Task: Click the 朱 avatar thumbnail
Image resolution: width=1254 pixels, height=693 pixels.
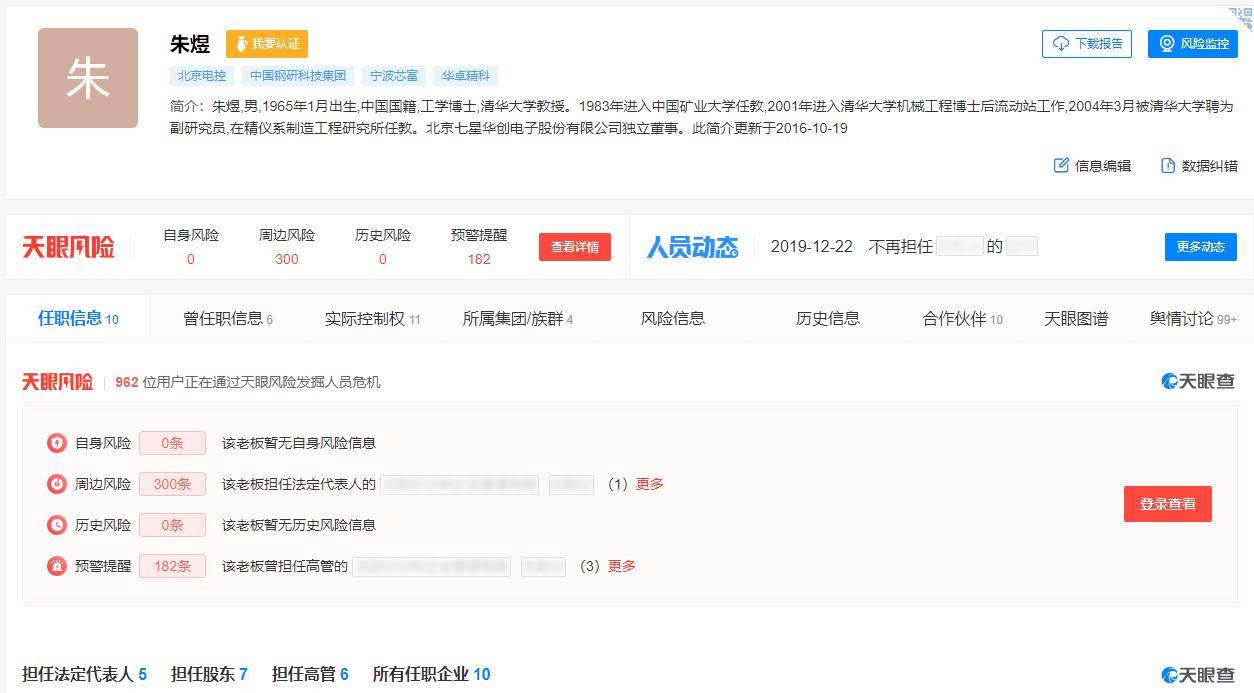Action: [88, 78]
